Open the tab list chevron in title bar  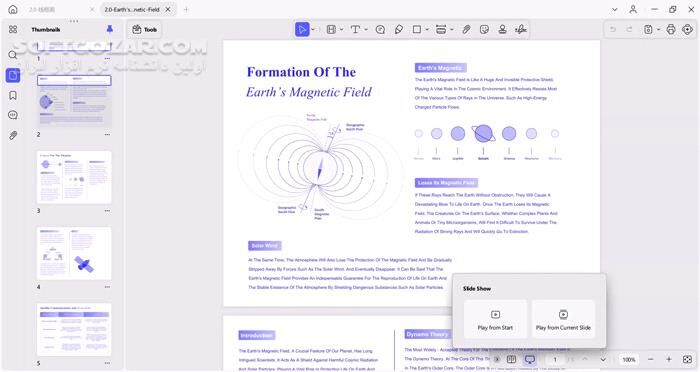pyautogui.click(x=615, y=9)
